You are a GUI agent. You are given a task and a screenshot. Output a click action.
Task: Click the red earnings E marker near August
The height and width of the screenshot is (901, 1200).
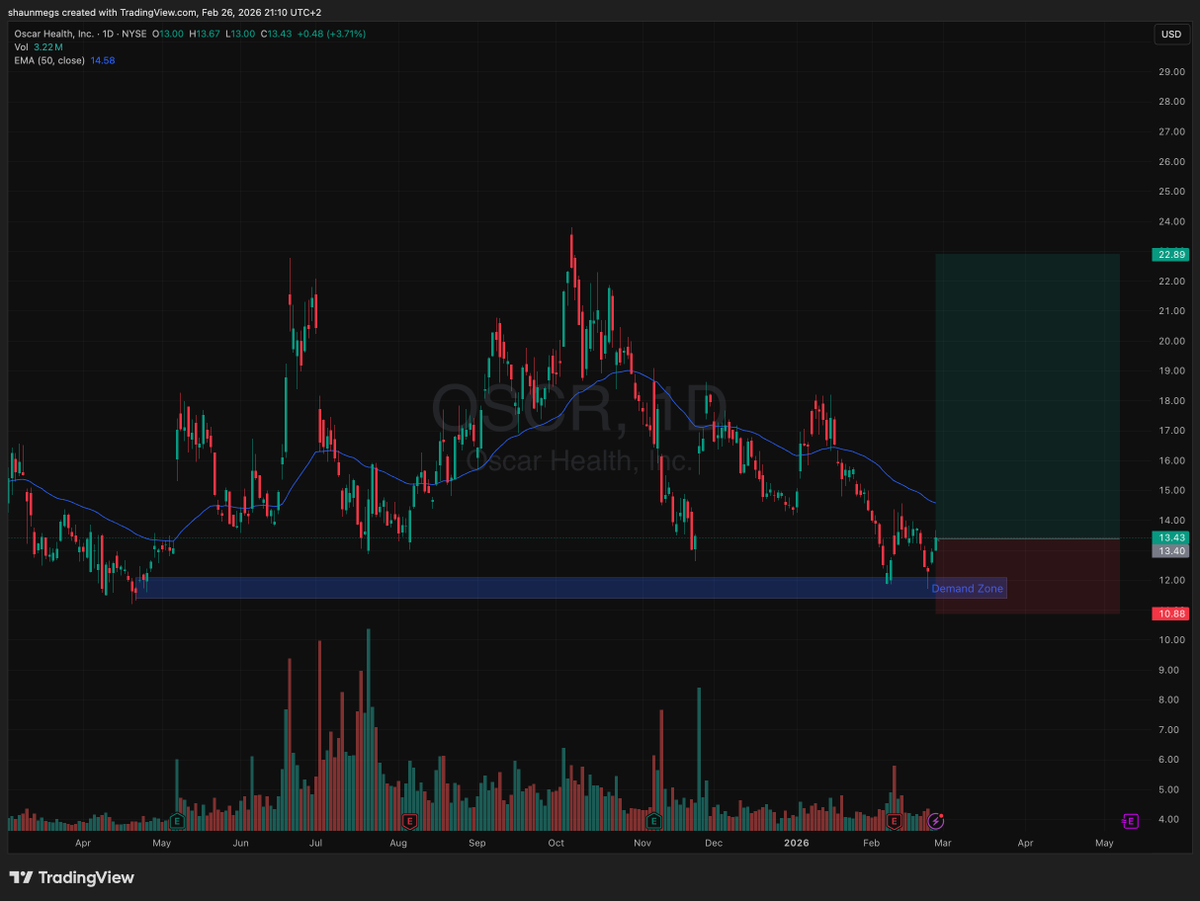click(409, 821)
